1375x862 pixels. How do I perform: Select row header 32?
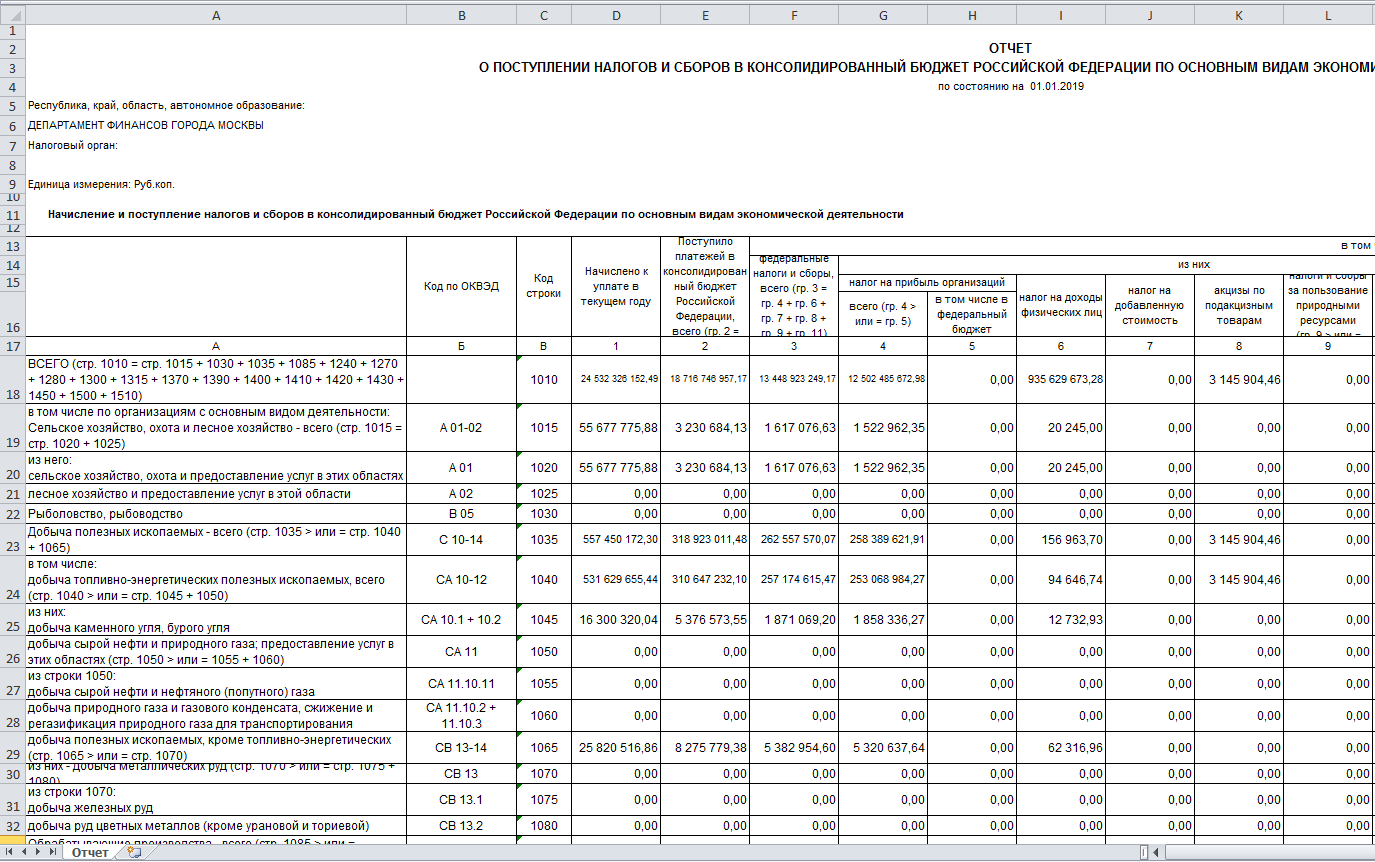[12, 826]
